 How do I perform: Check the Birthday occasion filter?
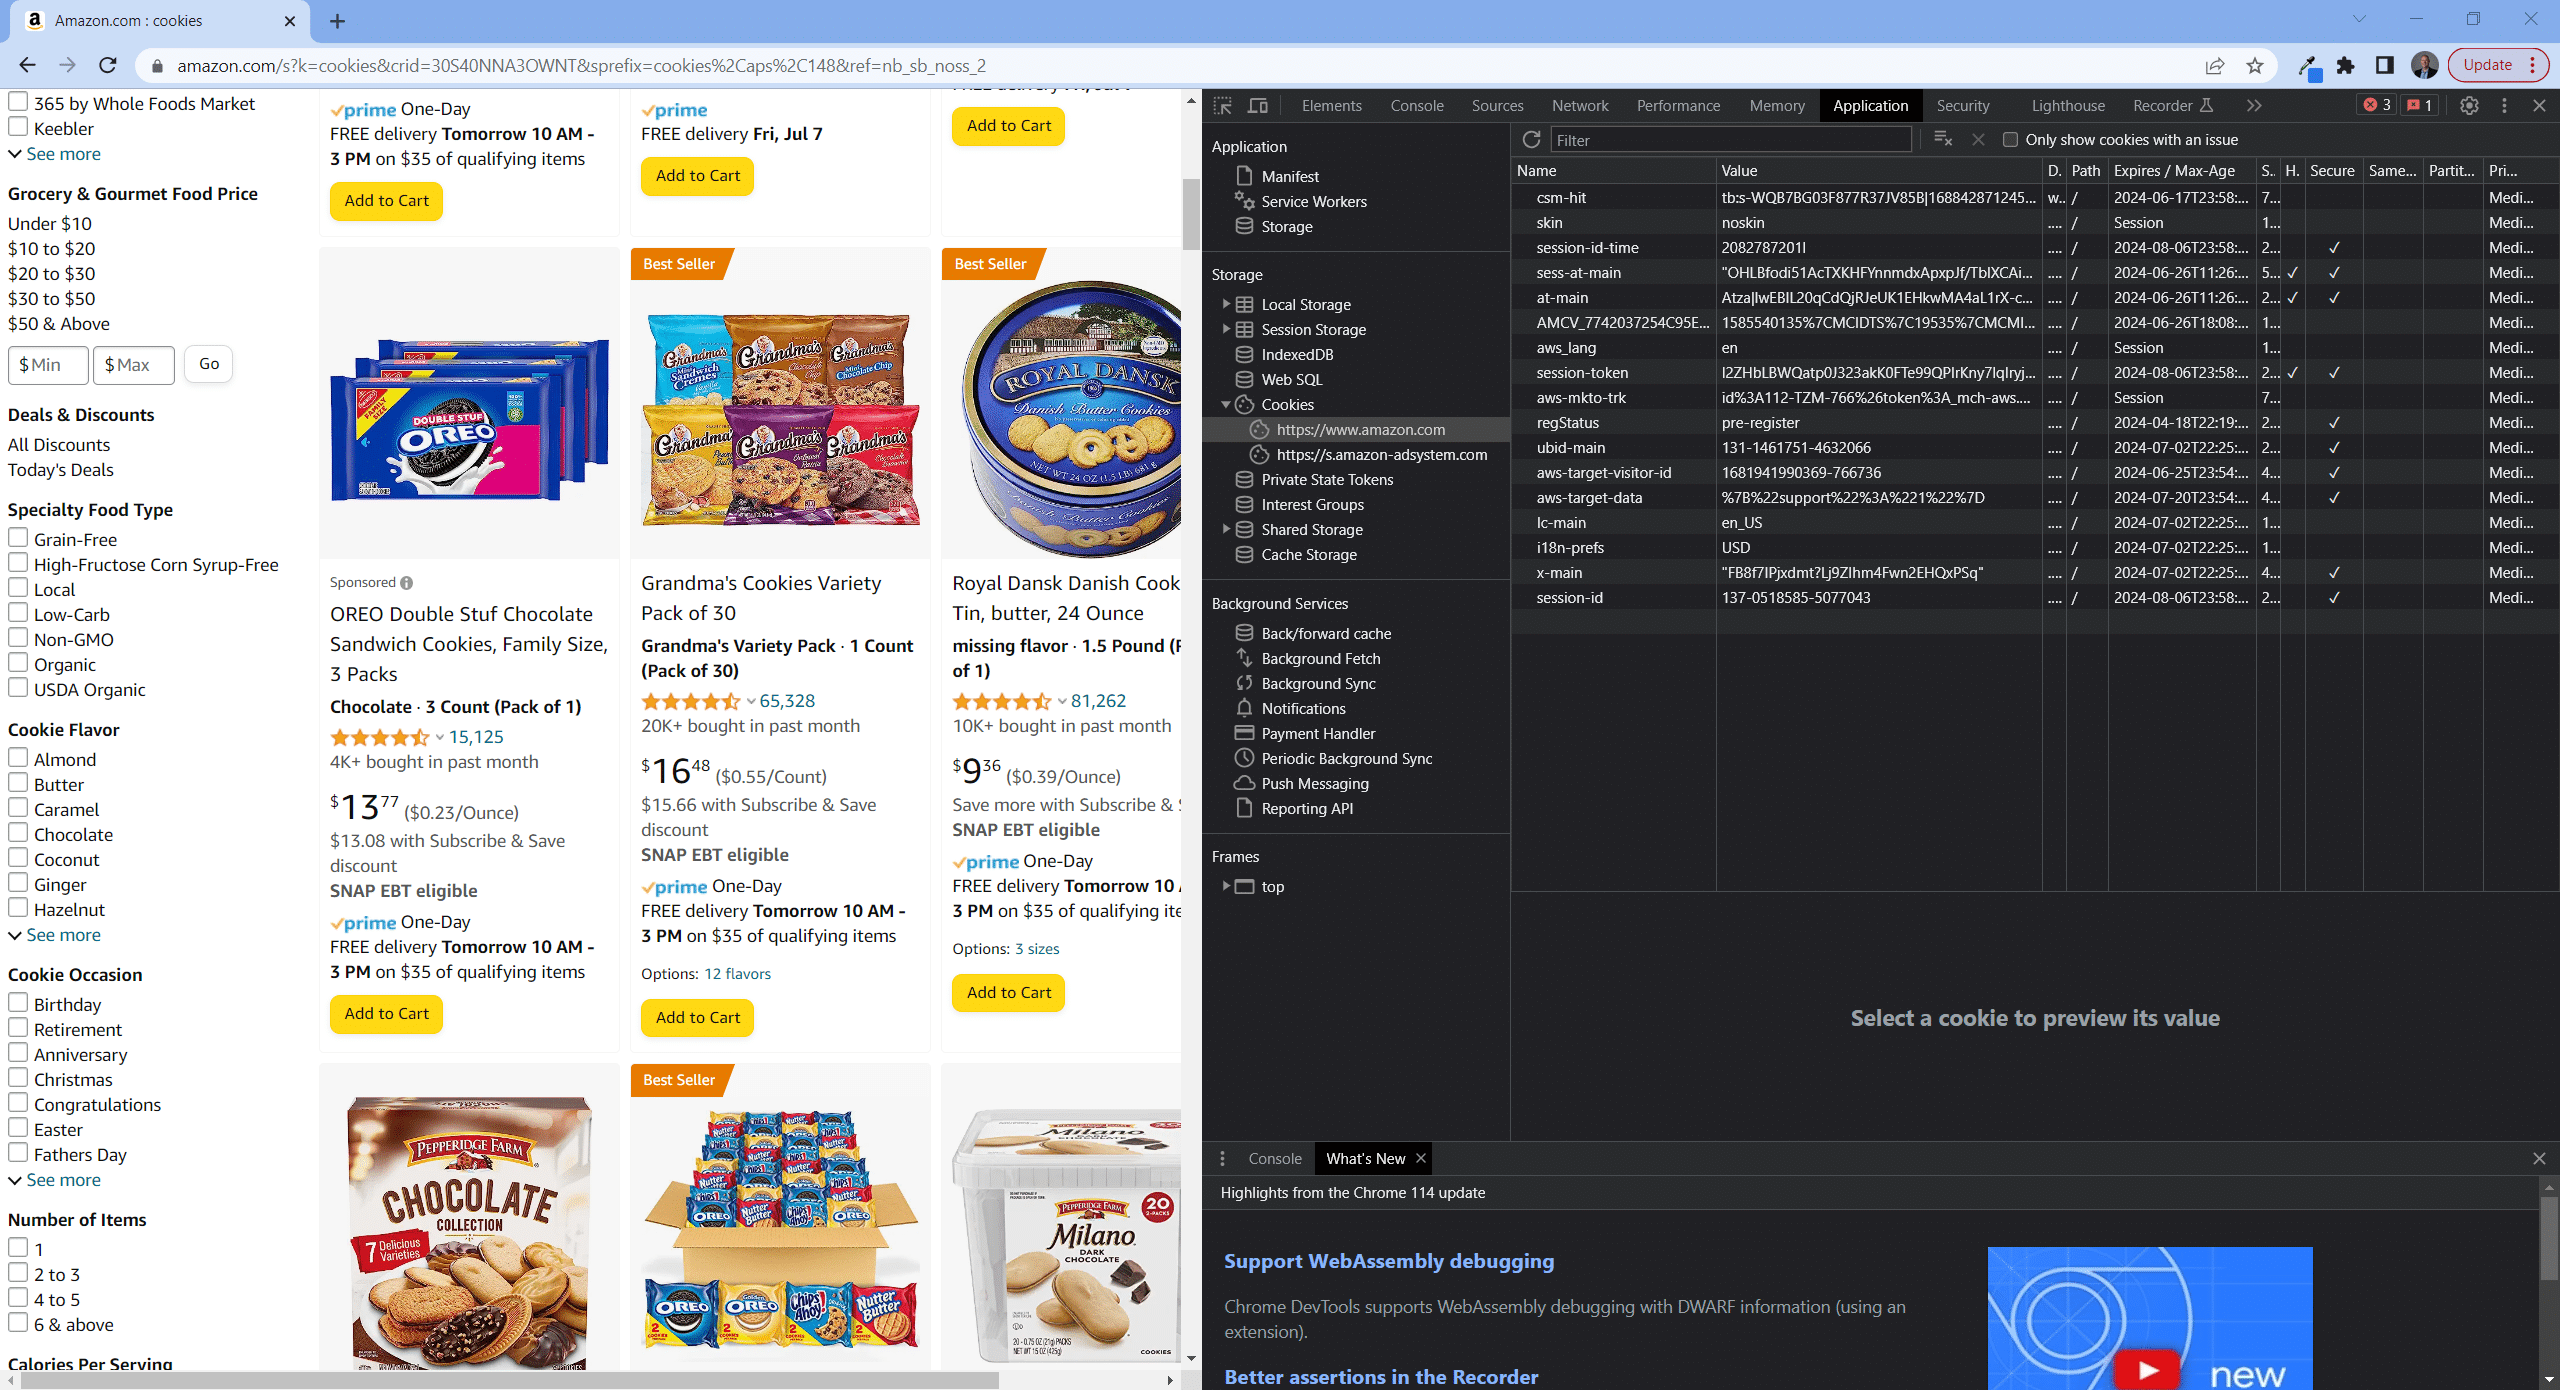click(x=18, y=1003)
